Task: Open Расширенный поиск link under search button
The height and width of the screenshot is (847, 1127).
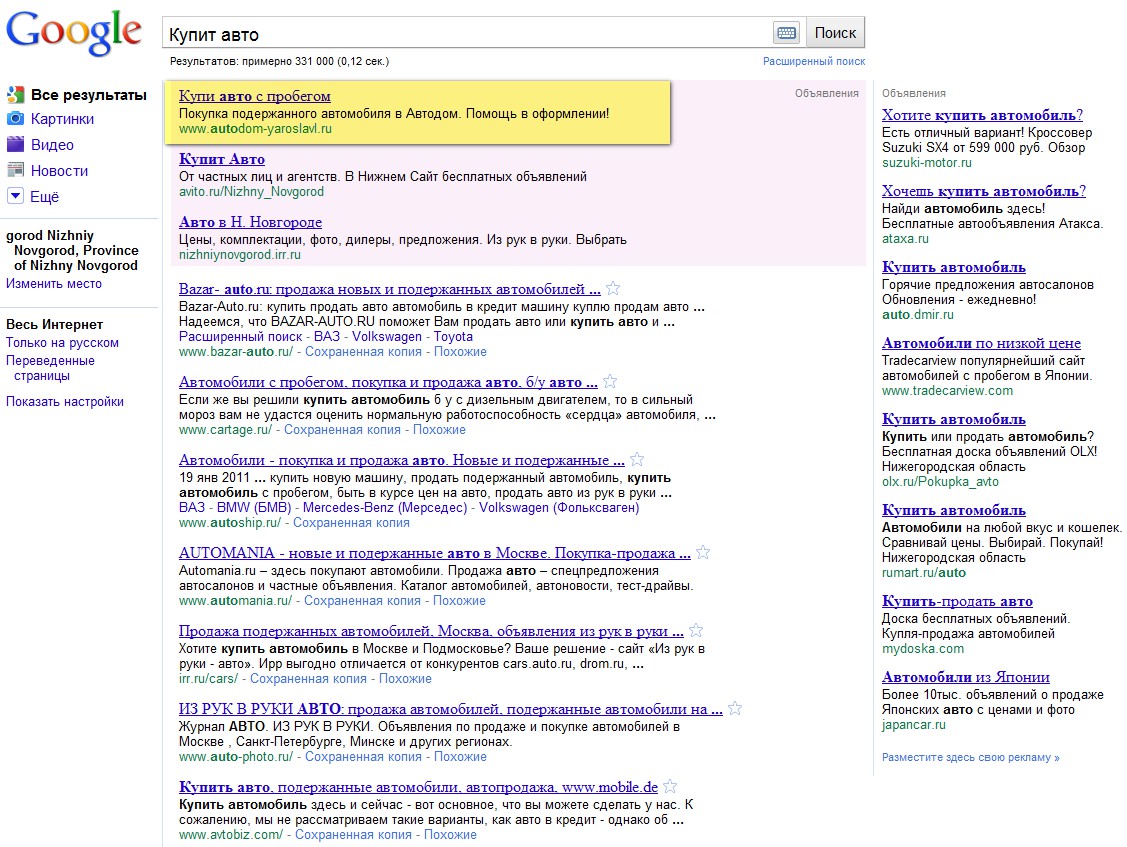Action: point(814,62)
